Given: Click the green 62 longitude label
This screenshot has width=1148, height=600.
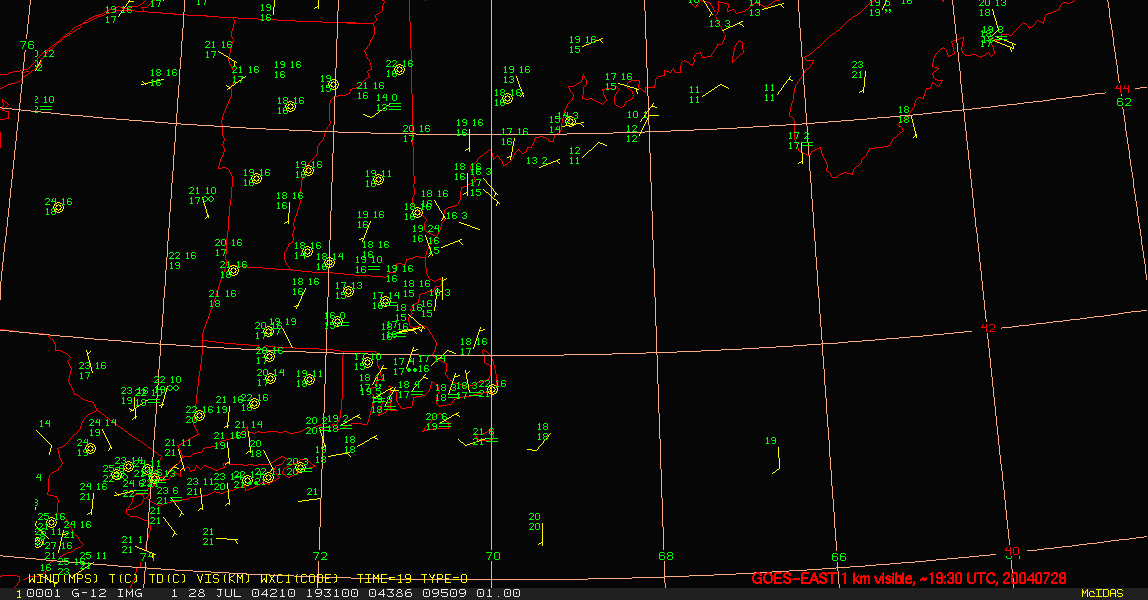Looking at the screenshot, I should coord(1124,102).
